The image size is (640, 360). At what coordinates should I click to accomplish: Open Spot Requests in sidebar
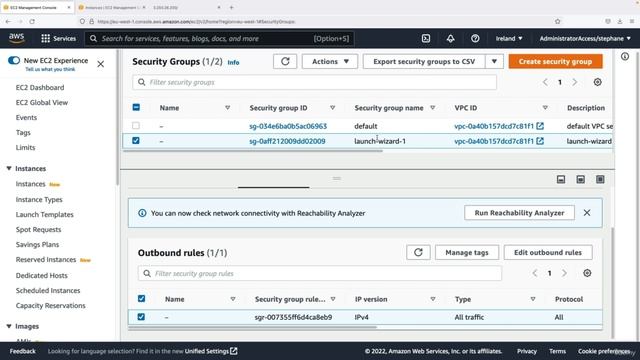38,229
